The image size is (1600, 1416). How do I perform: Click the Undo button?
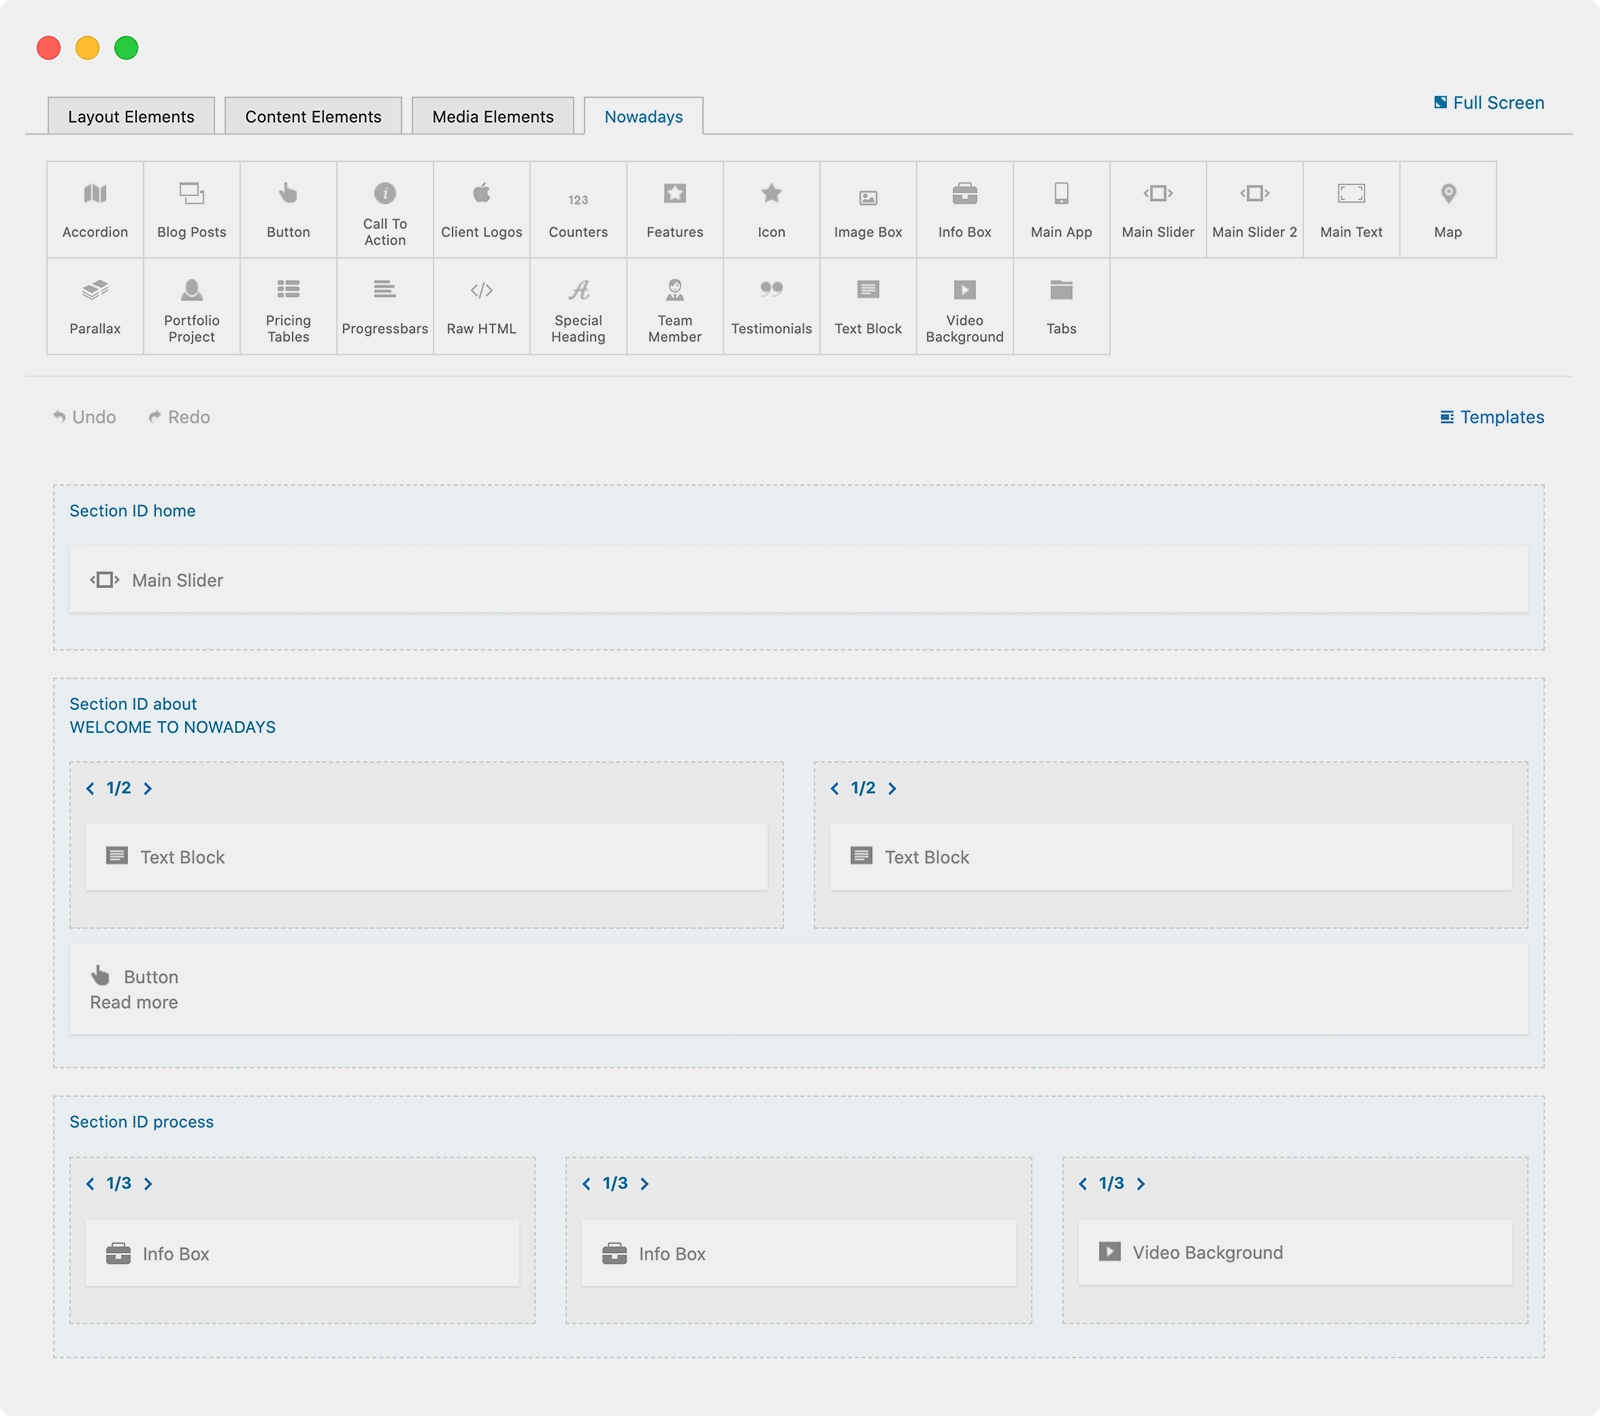[85, 417]
